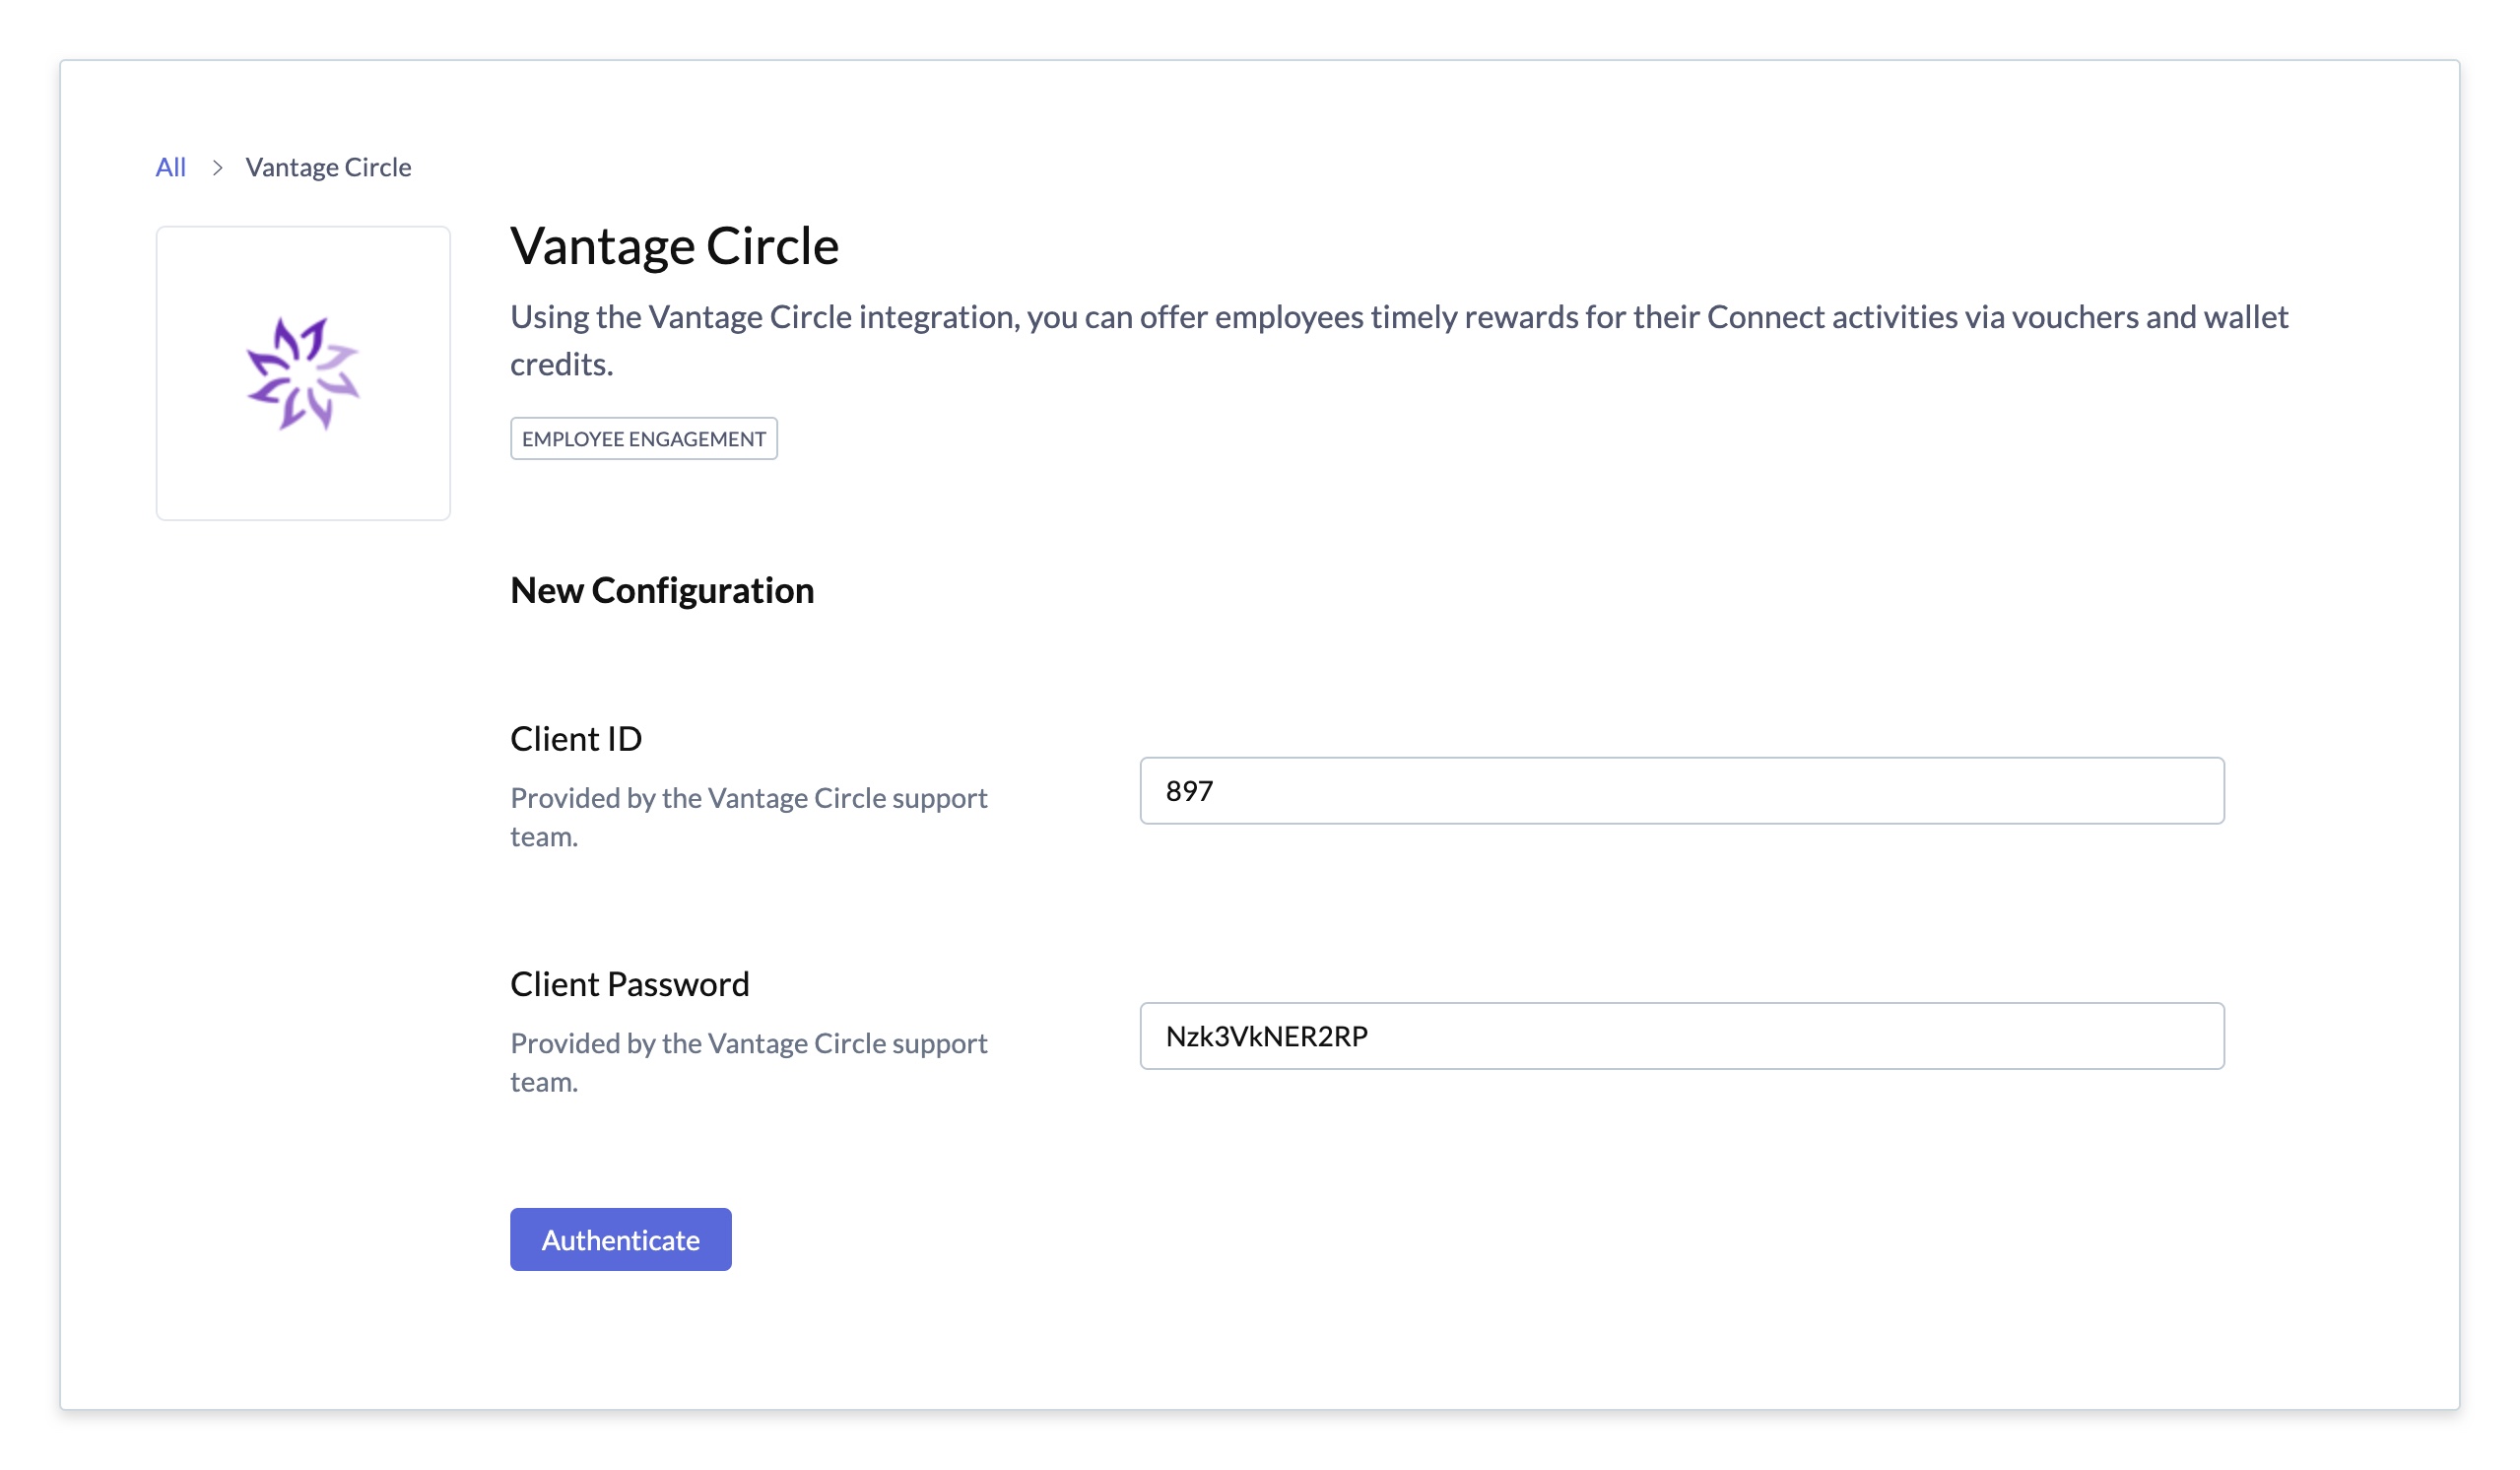Click the 'Client Password' field label
This screenshot has height=1470, width=2520.
[629, 984]
